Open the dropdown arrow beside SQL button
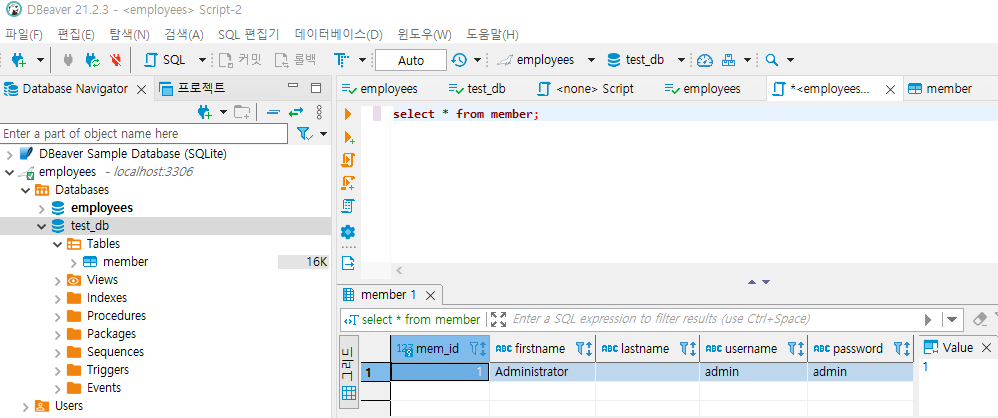Image resolution: width=998 pixels, height=418 pixels. (x=202, y=60)
